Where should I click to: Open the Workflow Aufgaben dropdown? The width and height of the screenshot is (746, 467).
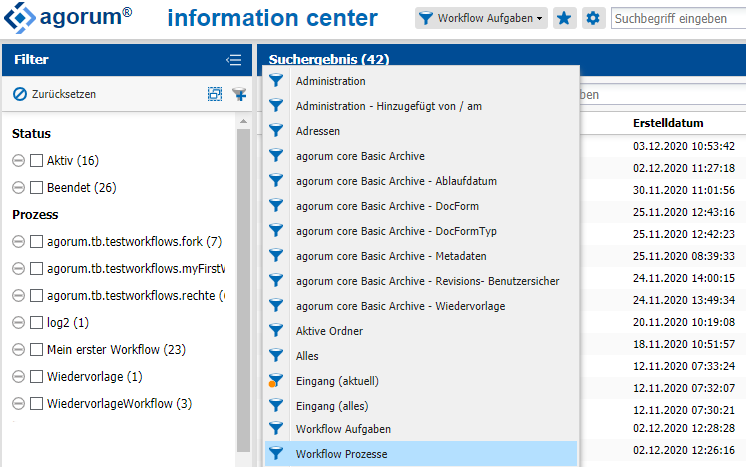tap(481, 19)
